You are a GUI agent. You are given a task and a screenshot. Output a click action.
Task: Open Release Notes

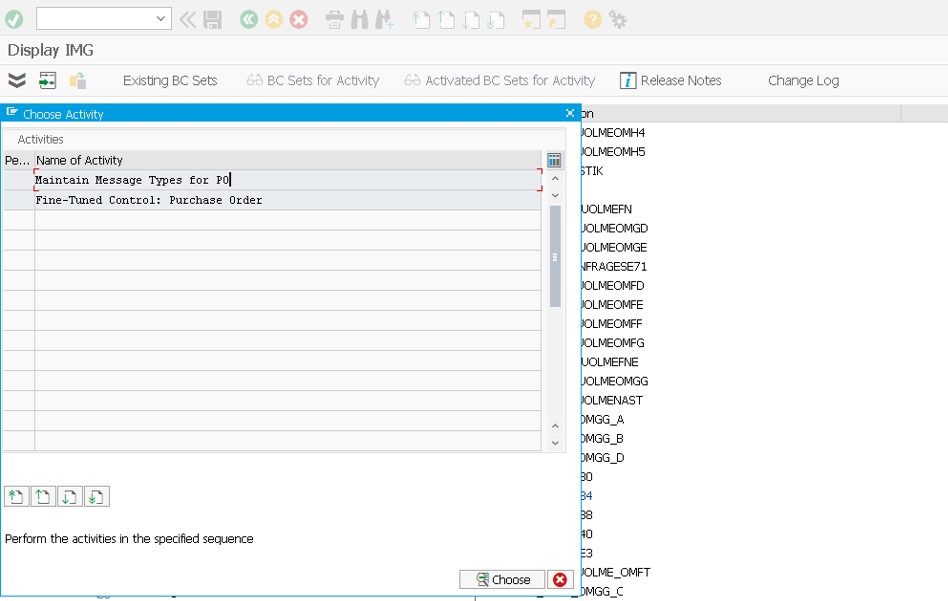(x=670, y=80)
